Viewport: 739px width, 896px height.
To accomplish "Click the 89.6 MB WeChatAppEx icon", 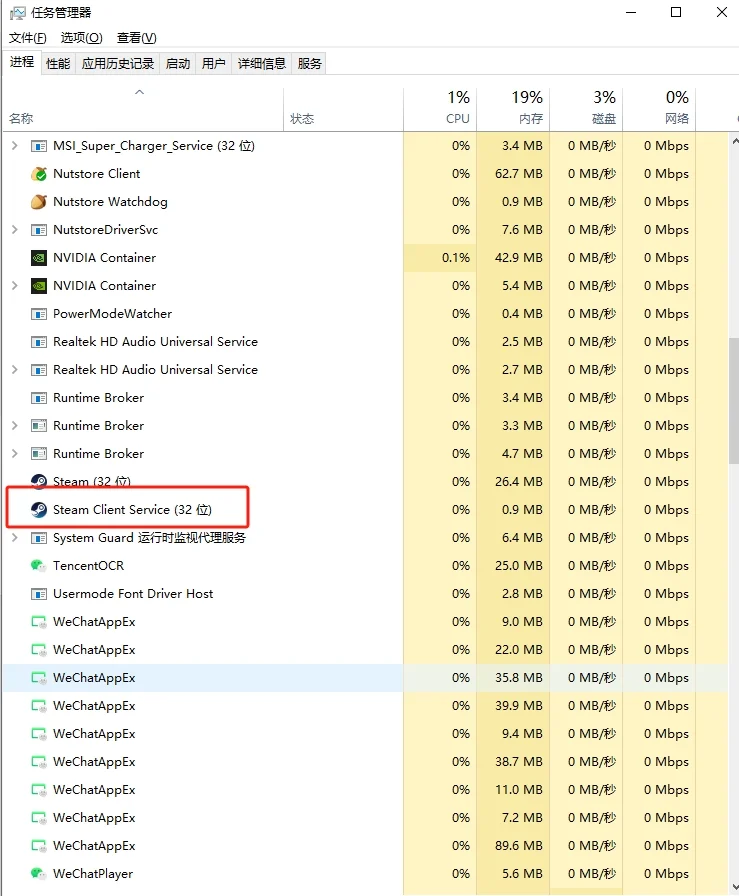I will pos(38,846).
